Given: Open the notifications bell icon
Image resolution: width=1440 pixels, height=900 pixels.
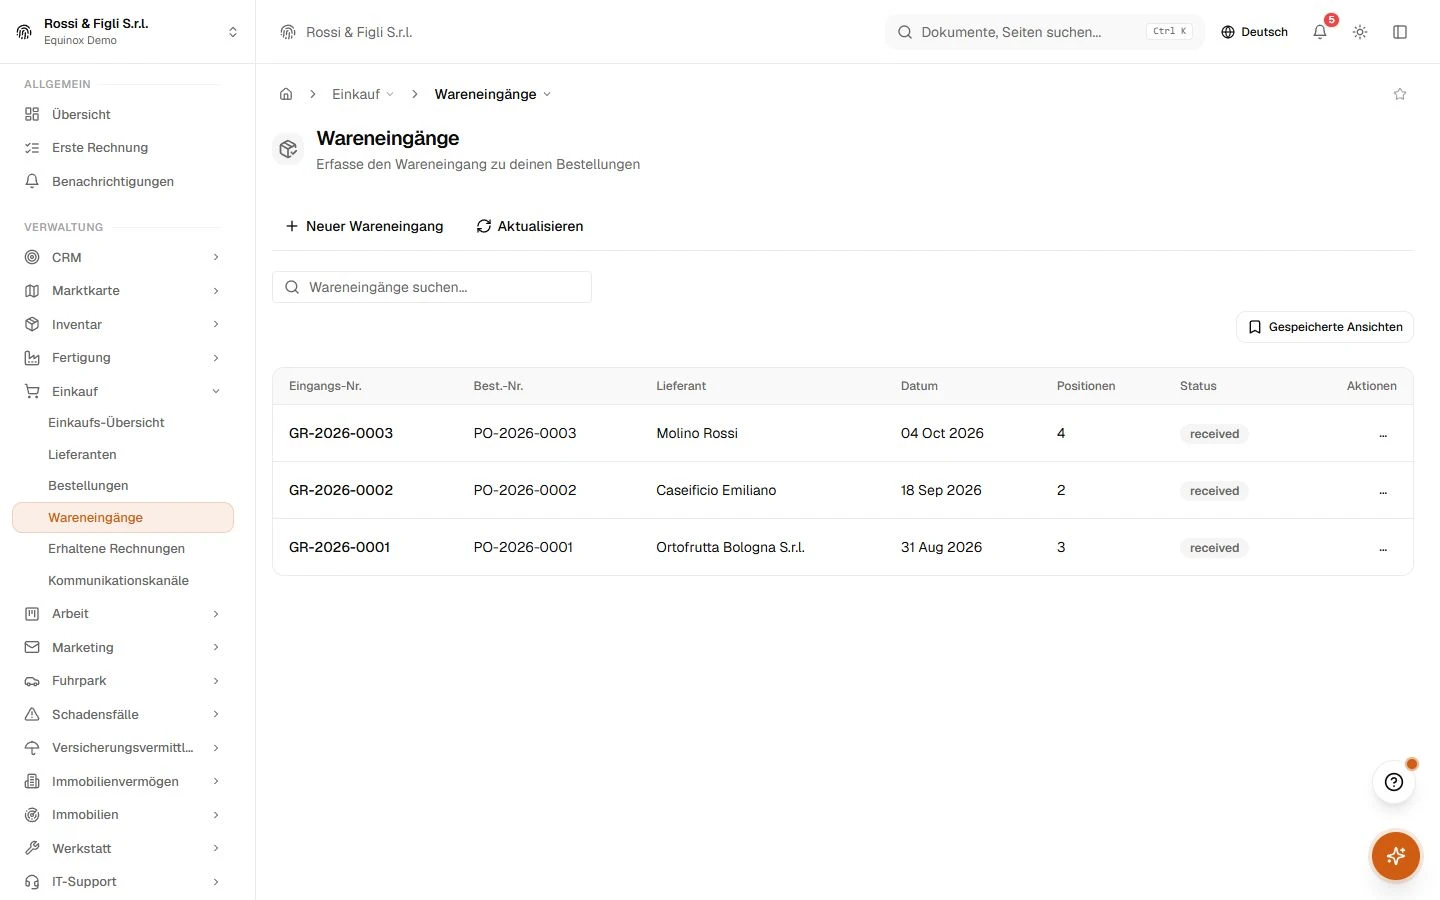Looking at the screenshot, I should click(x=1320, y=32).
